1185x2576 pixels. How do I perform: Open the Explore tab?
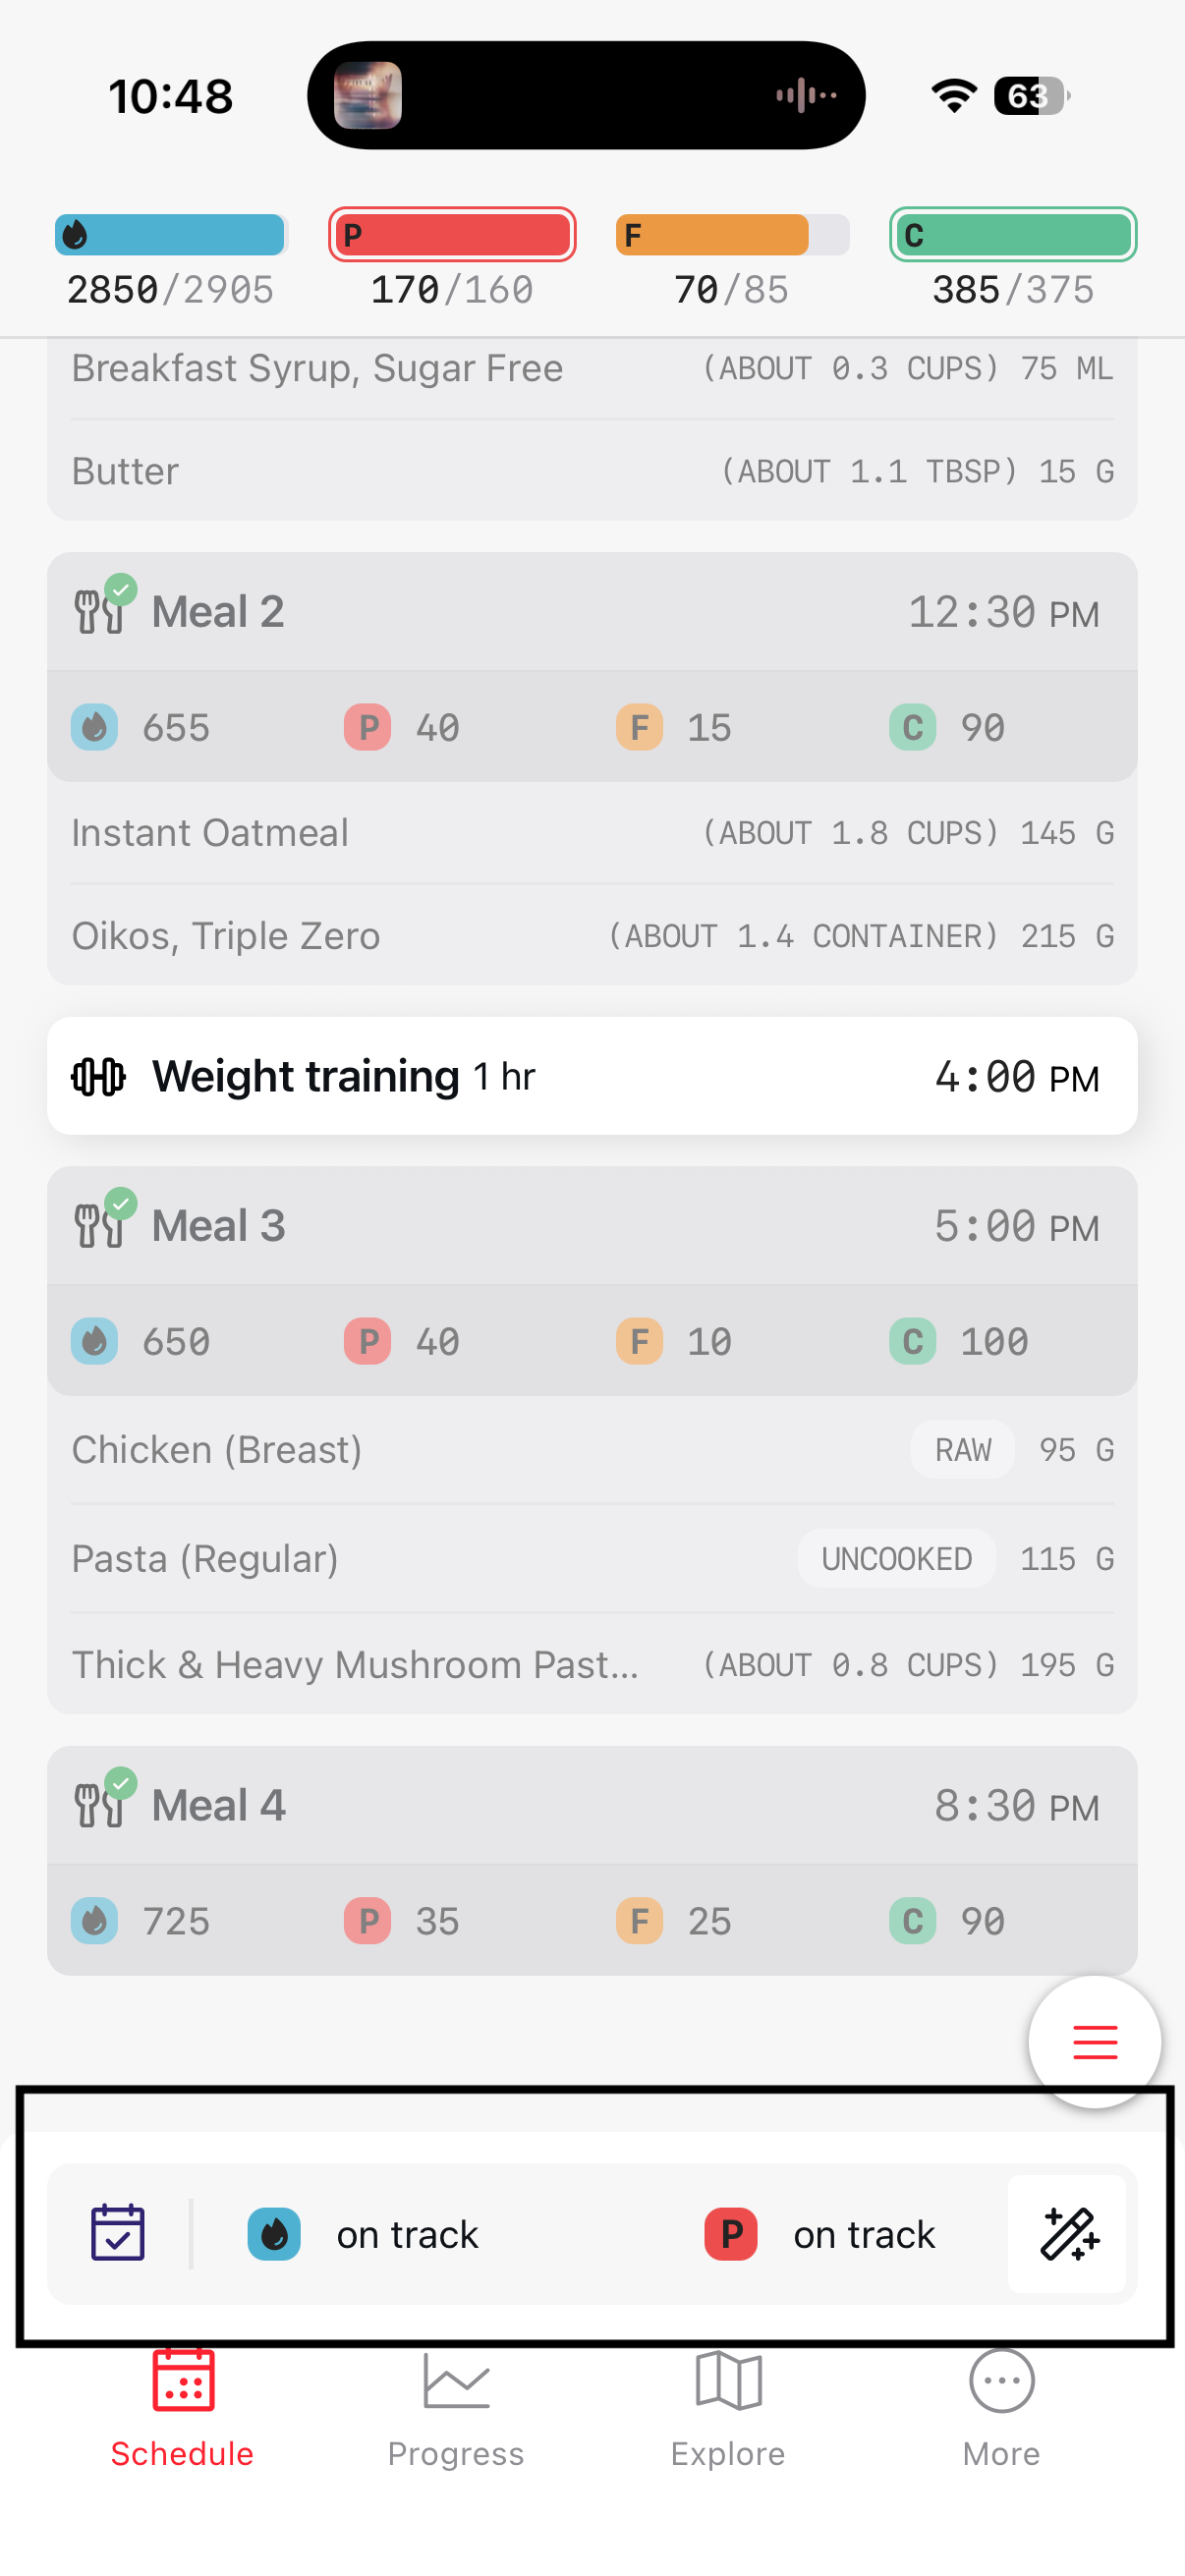[x=728, y=2409]
